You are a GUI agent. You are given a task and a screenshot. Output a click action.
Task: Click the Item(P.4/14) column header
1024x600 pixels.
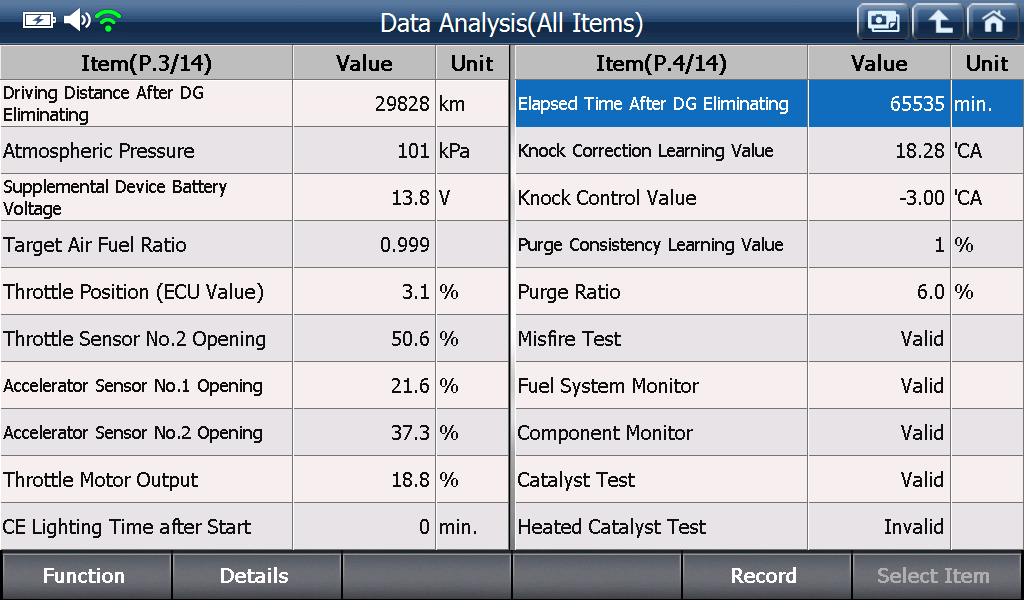pos(661,63)
